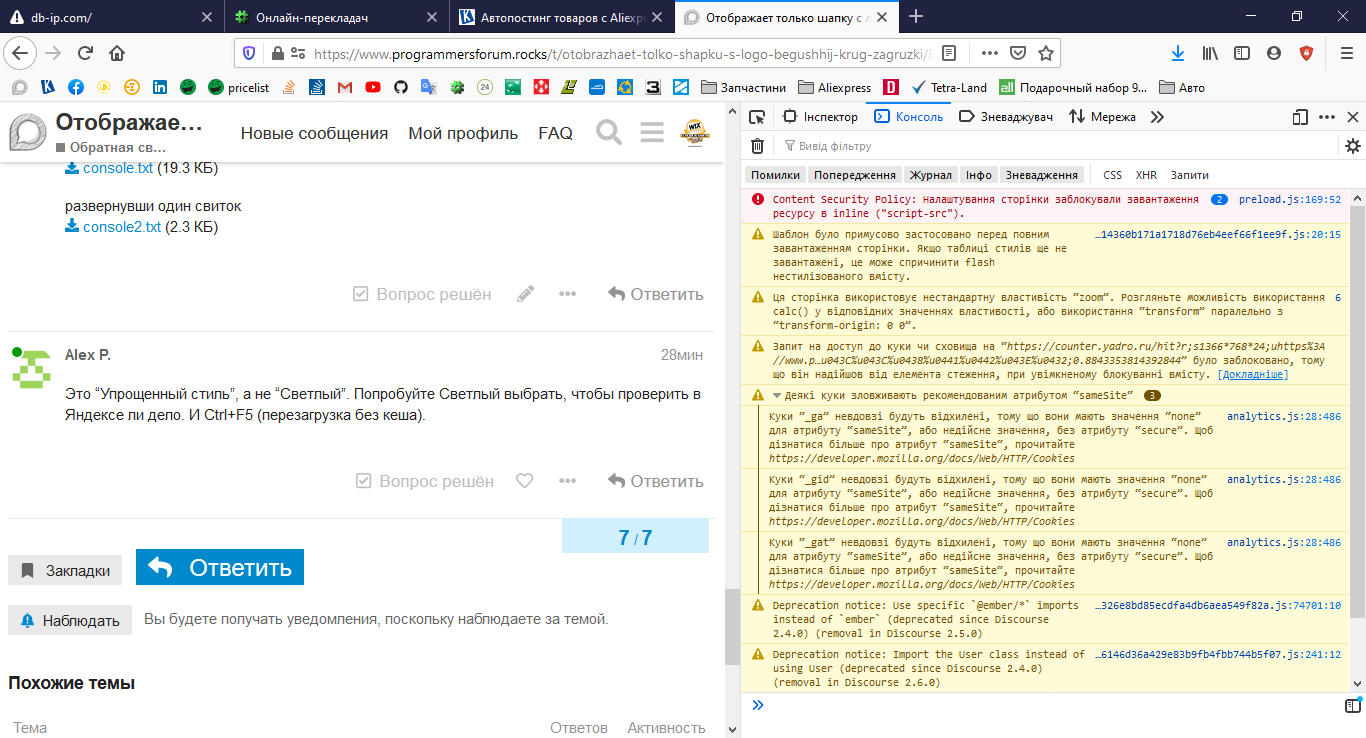Screen dimensions: 1366x738
Task: Search the forum with magnifier icon
Action: pos(609,132)
